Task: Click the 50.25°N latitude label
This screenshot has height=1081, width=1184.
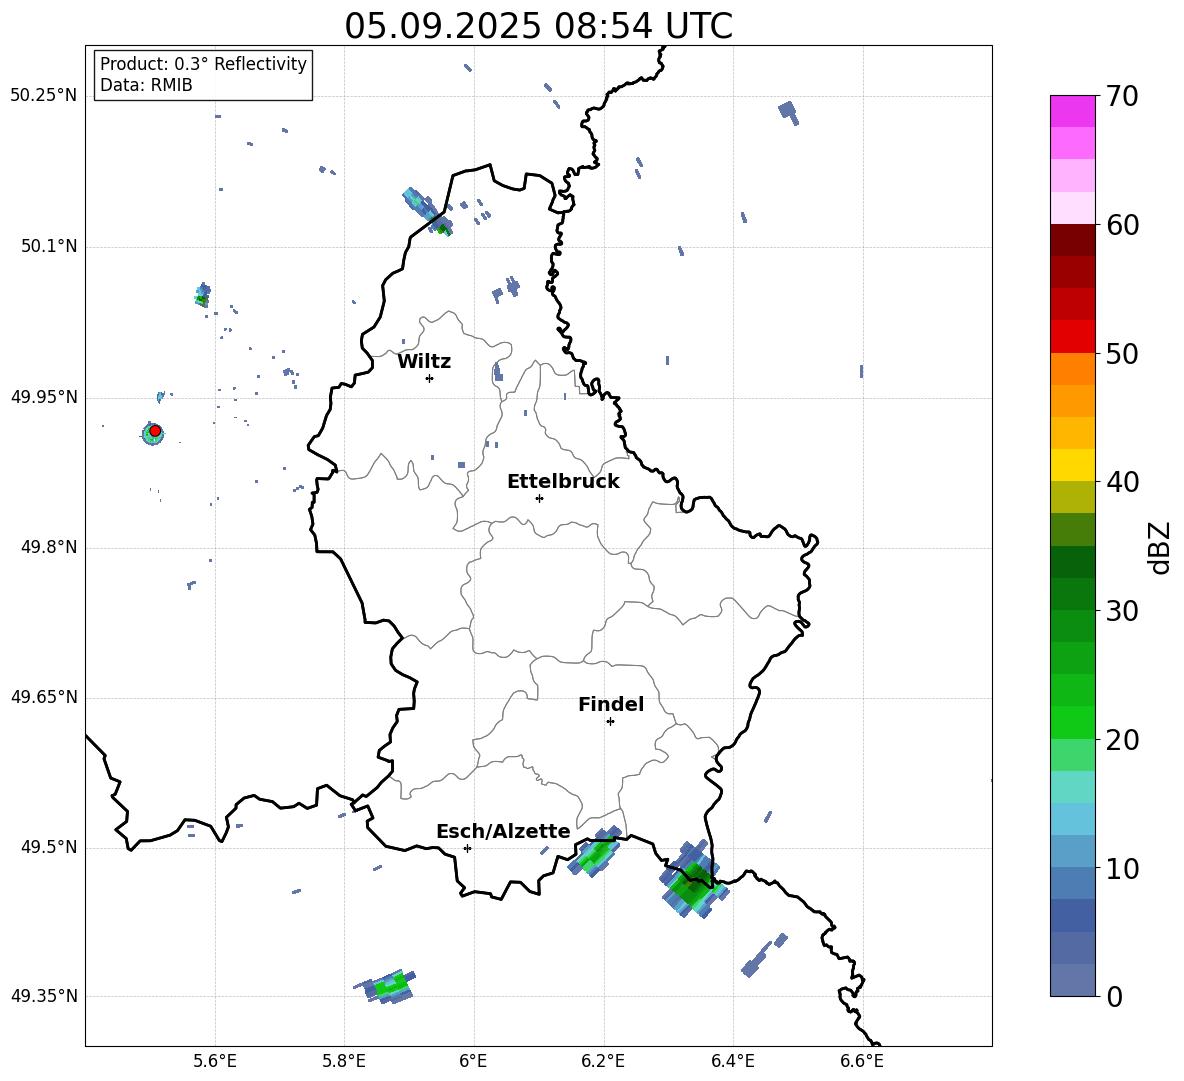Action: pos(44,96)
